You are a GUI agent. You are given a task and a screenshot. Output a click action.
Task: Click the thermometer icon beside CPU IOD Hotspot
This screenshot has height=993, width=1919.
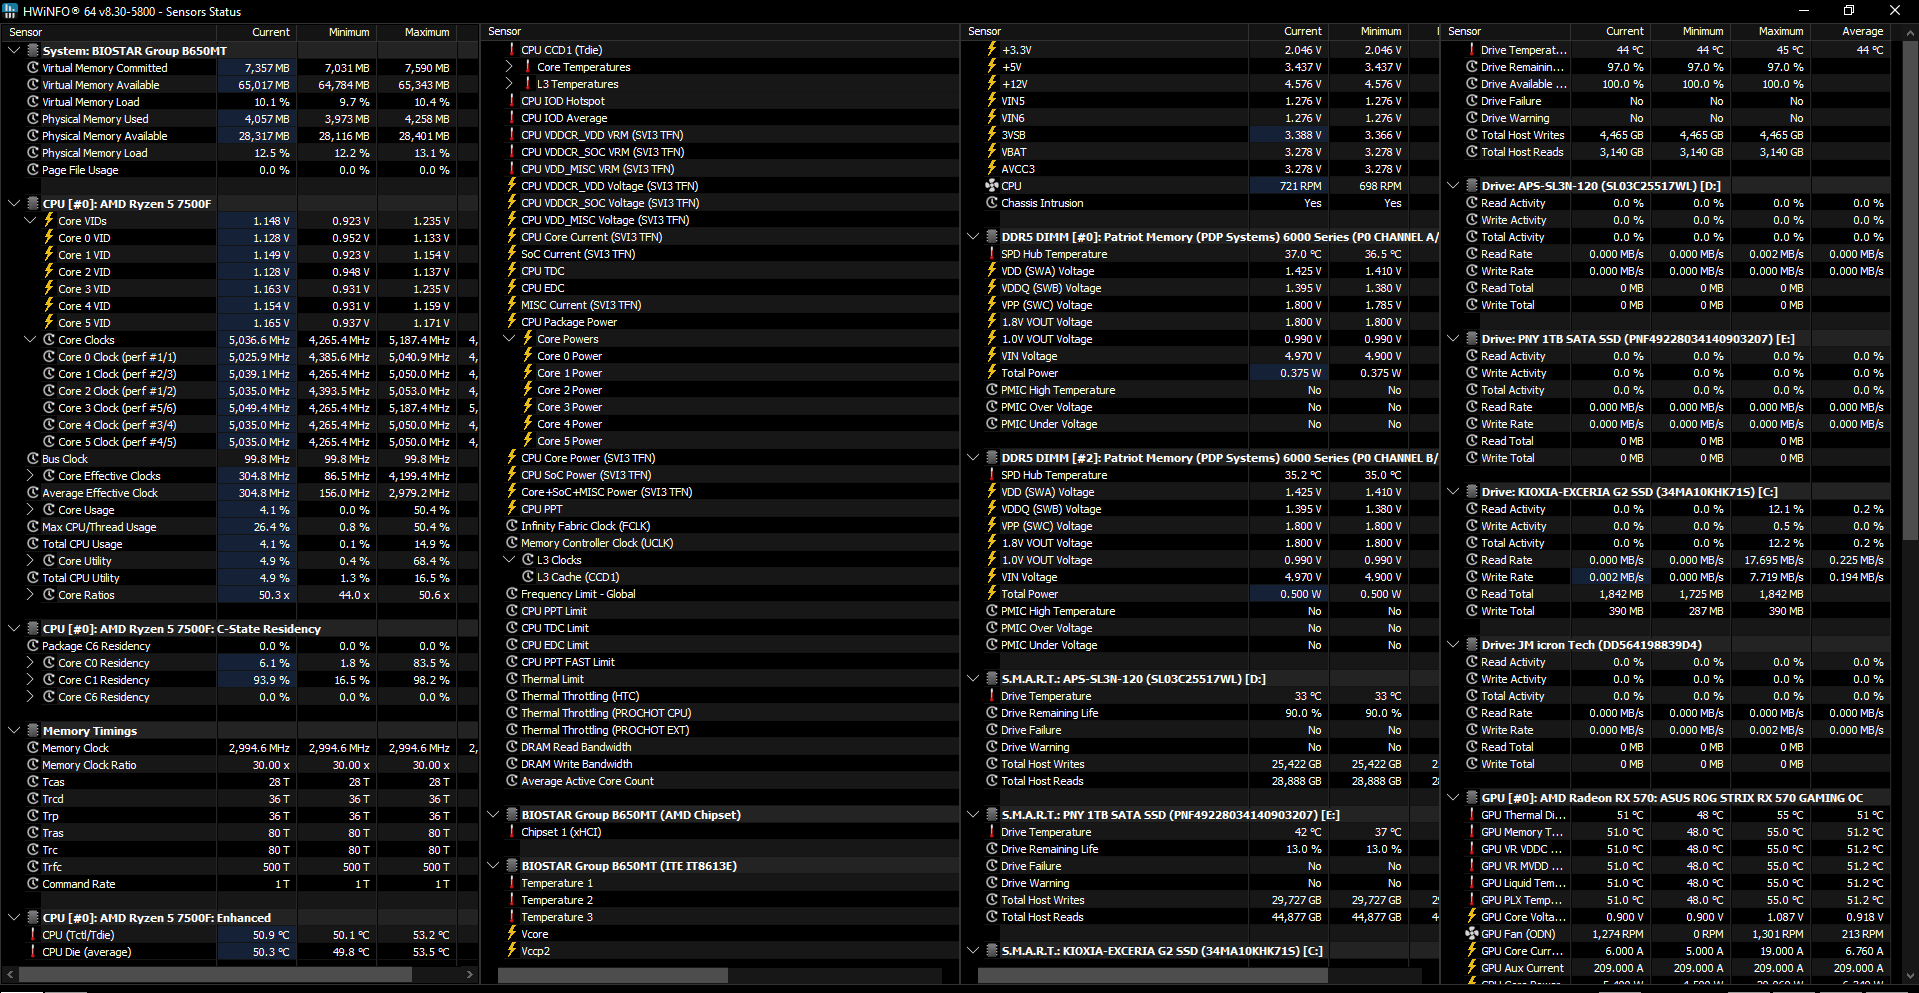[512, 101]
